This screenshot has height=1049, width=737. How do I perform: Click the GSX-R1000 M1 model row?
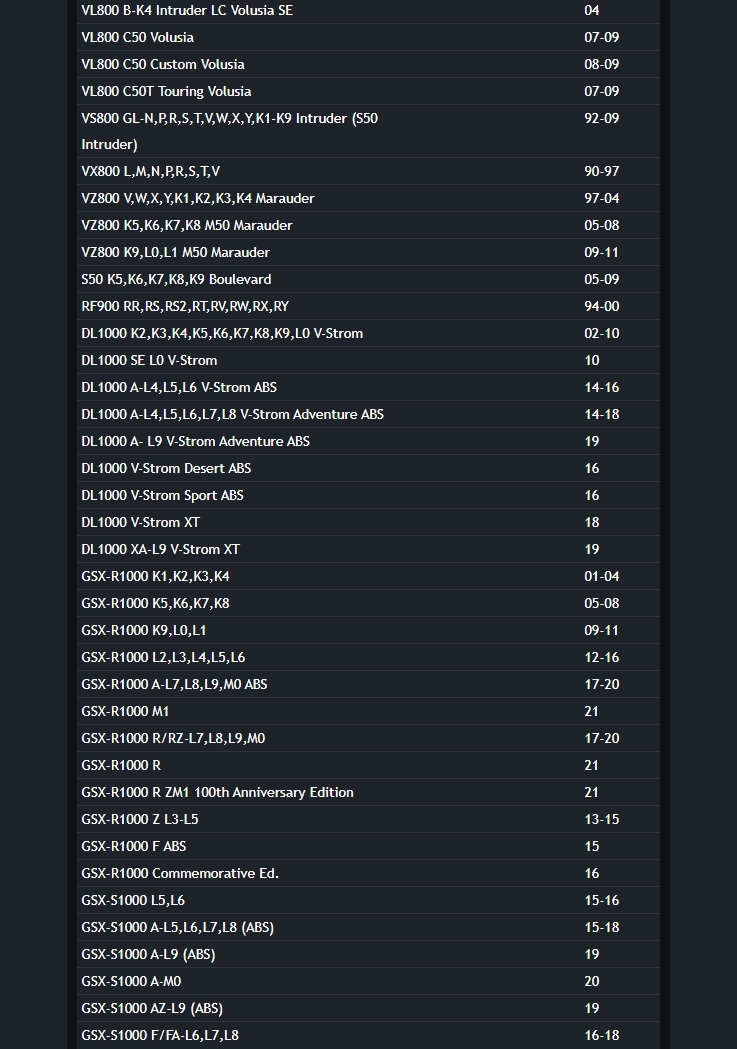[x=125, y=711]
